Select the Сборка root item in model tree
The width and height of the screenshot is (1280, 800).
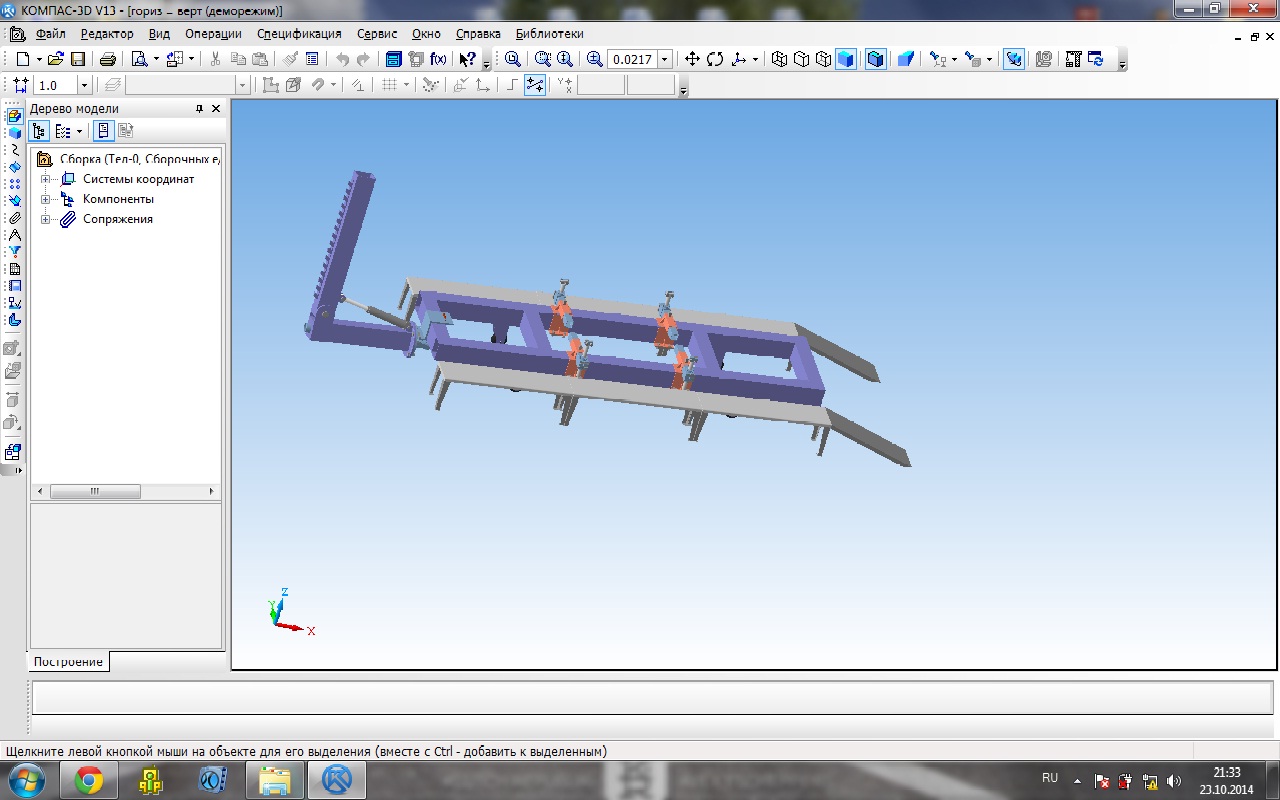coord(139,159)
